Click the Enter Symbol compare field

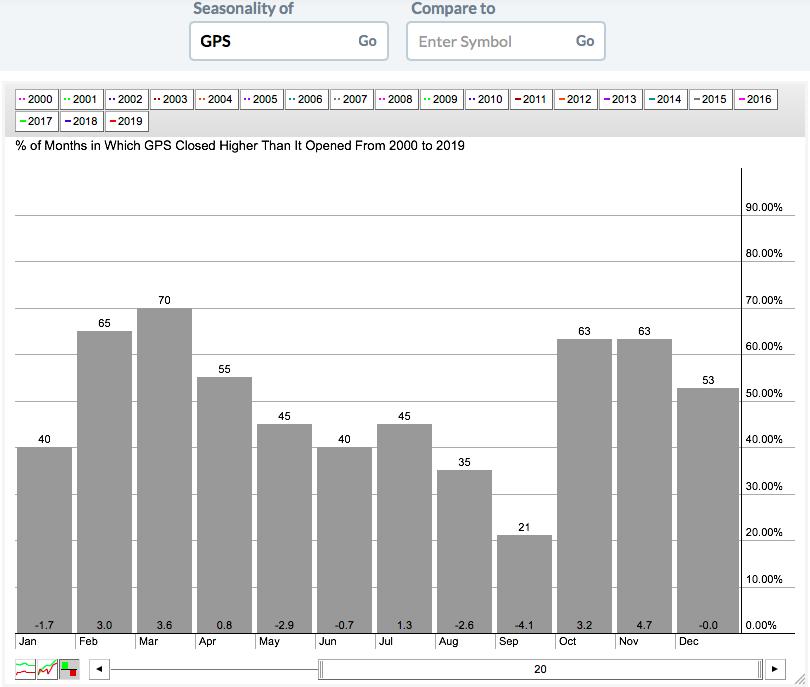click(x=506, y=41)
